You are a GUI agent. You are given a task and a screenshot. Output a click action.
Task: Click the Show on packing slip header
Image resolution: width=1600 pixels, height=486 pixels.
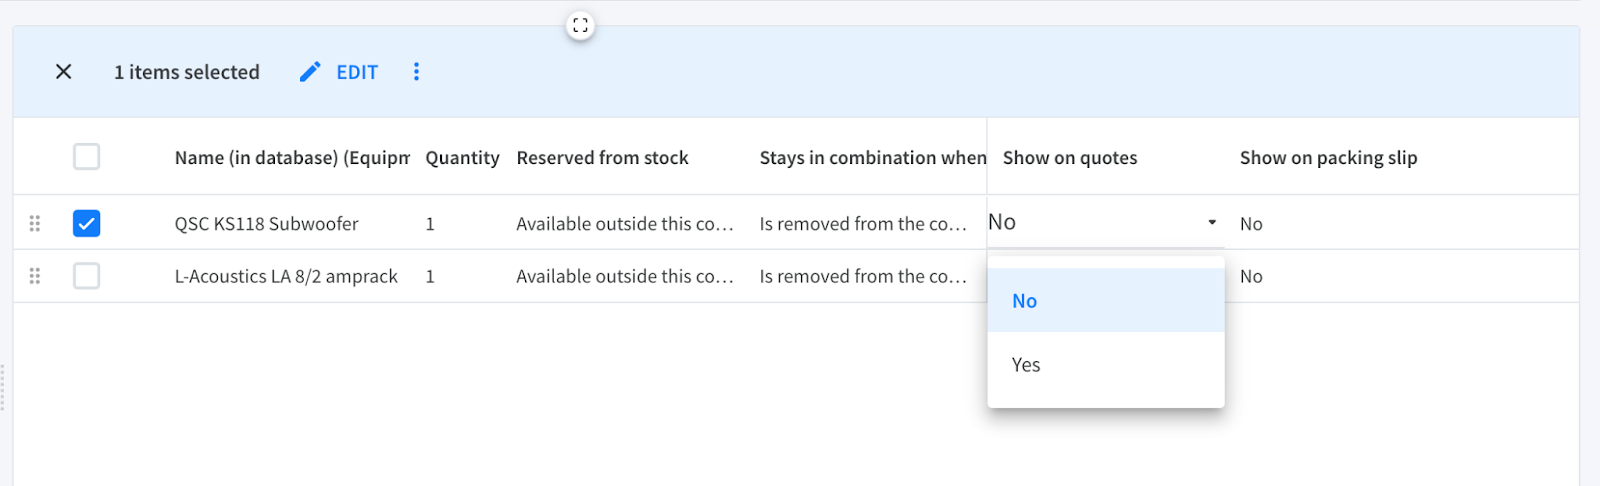coord(1328,158)
